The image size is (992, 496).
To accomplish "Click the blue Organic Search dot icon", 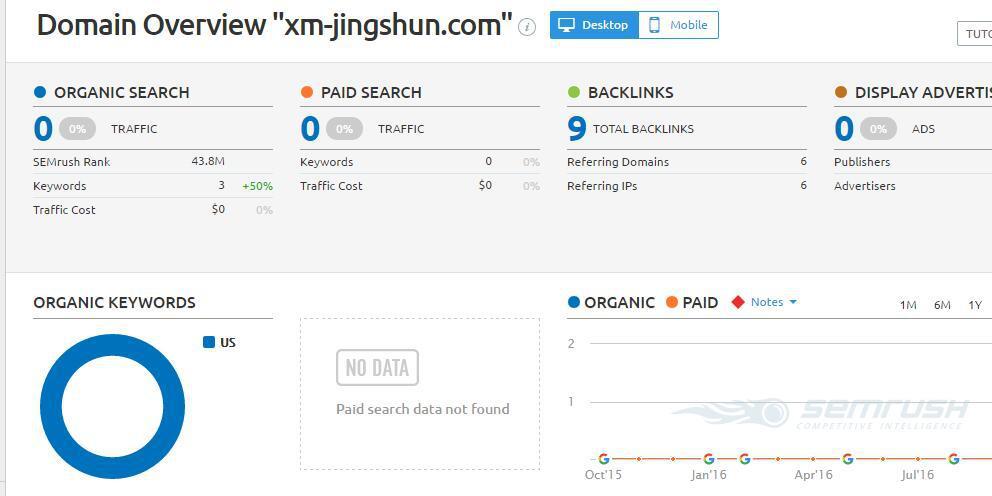I will 40,92.
